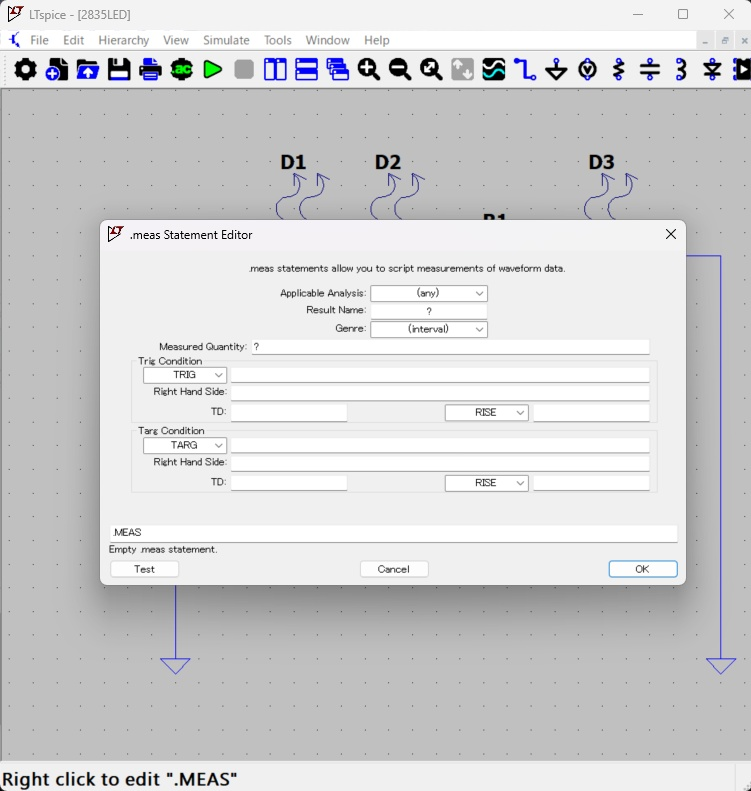Open the File menu
751x791 pixels.
(39, 40)
